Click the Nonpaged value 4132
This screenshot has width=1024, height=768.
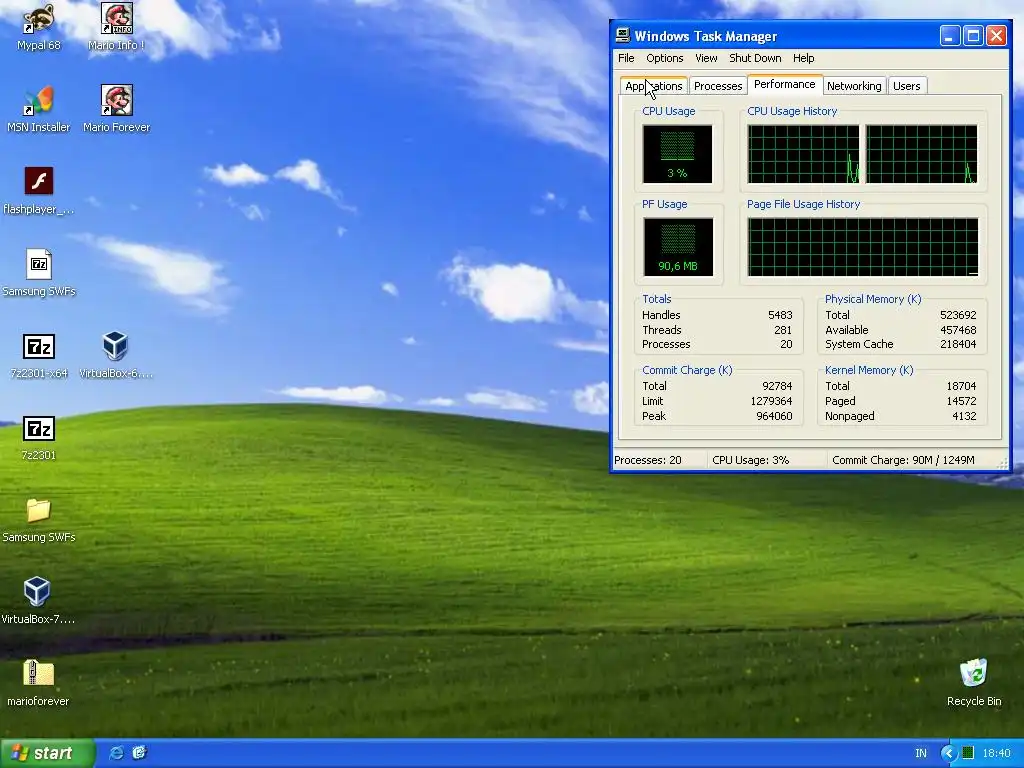(964, 416)
